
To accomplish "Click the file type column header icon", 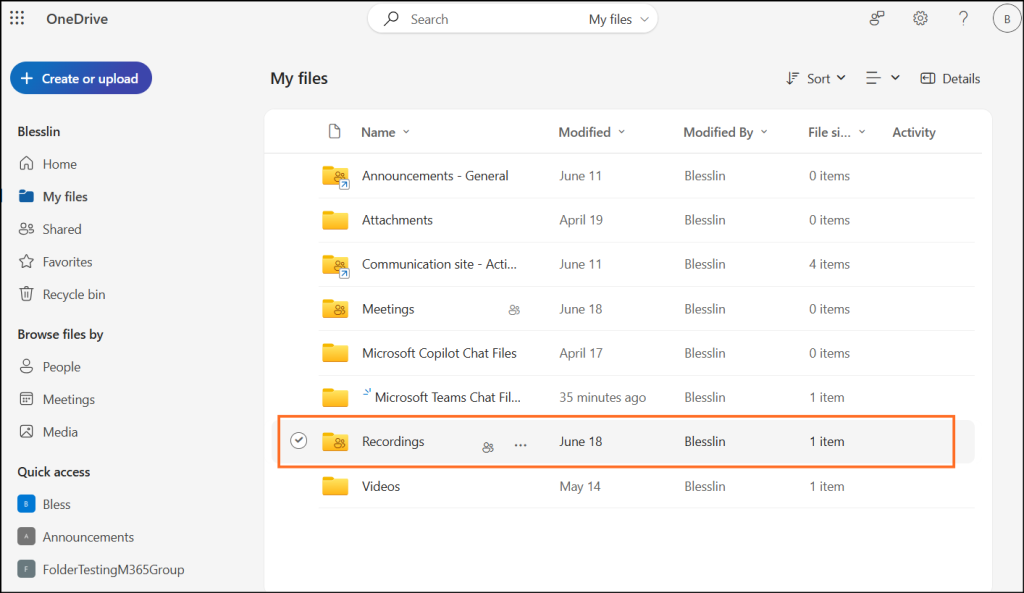I will 334,131.
